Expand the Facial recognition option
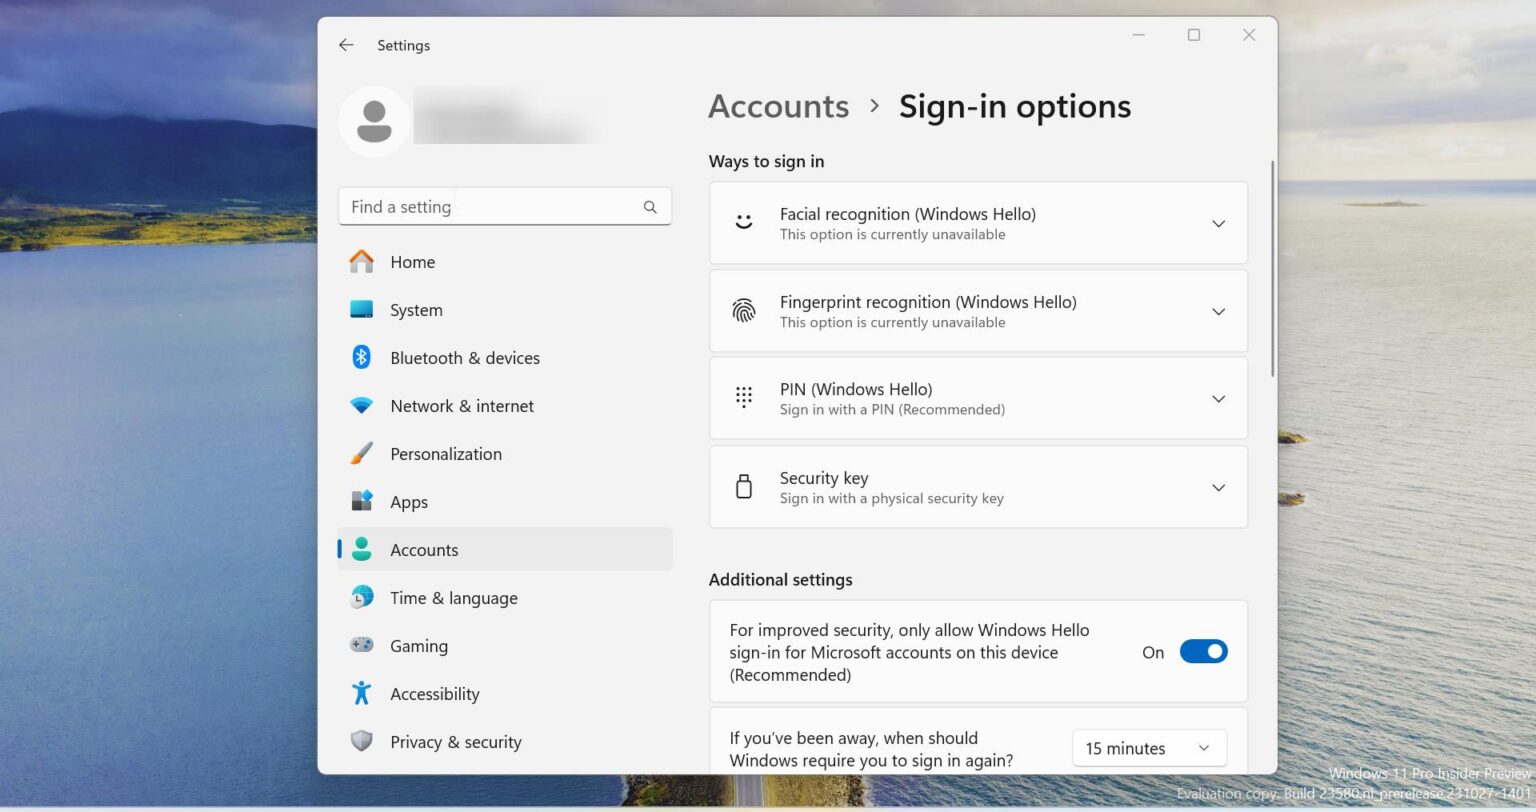Image resolution: width=1536 pixels, height=812 pixels. coord(1218,223)
